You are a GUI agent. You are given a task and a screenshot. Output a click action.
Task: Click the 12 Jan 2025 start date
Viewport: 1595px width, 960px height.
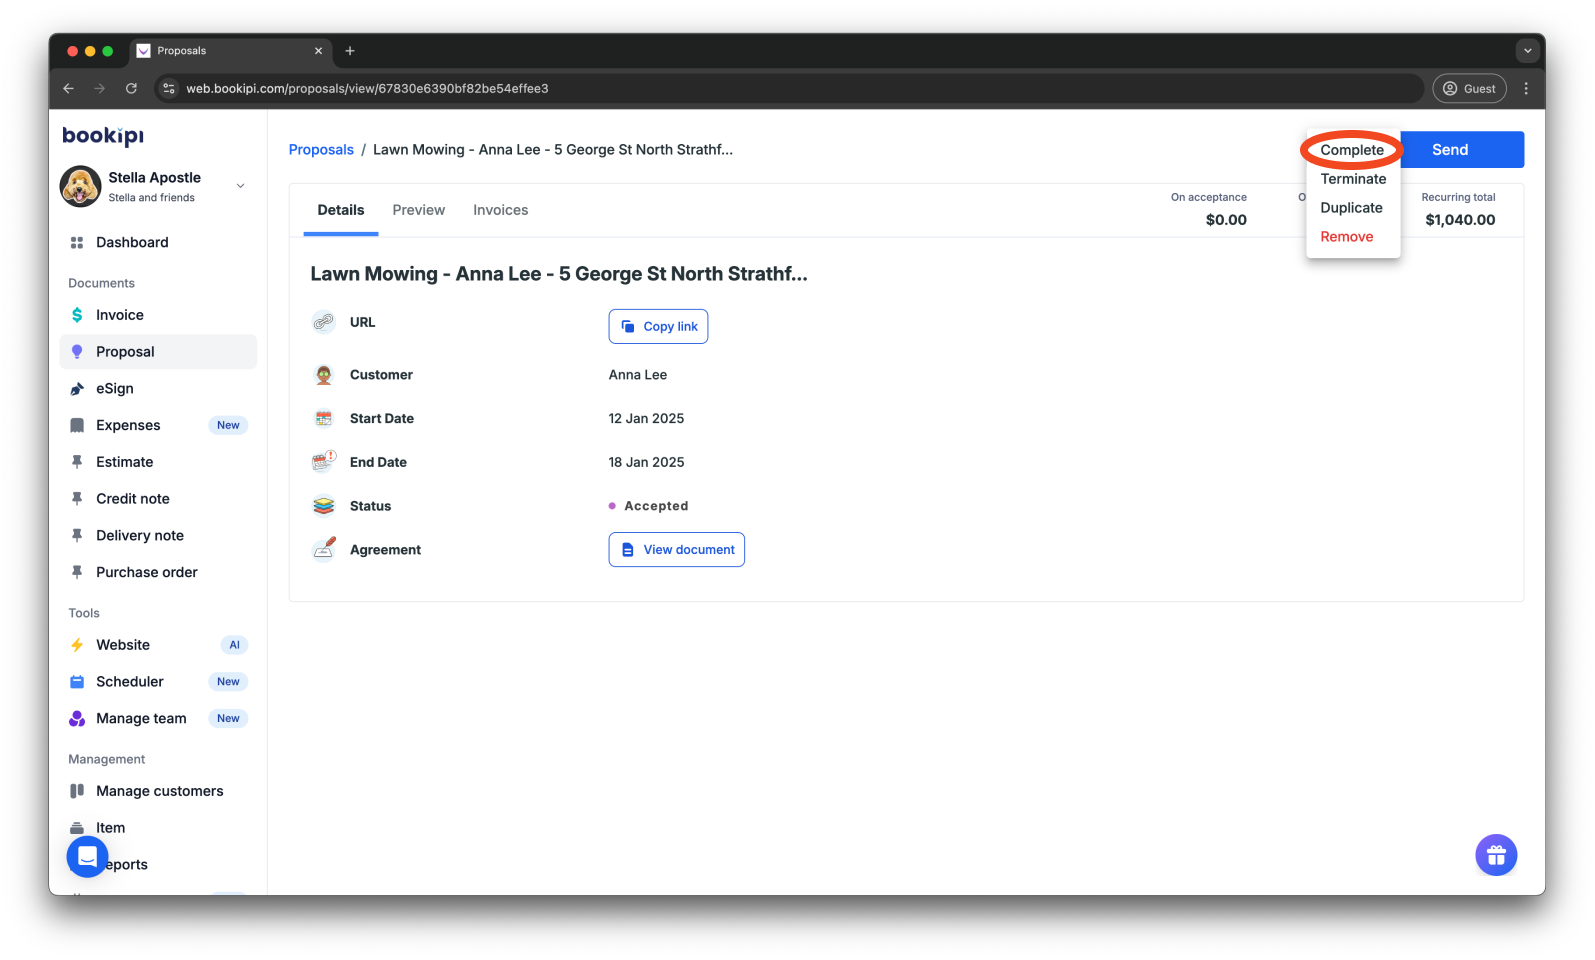pyautogui.click(x=647, y=419)
